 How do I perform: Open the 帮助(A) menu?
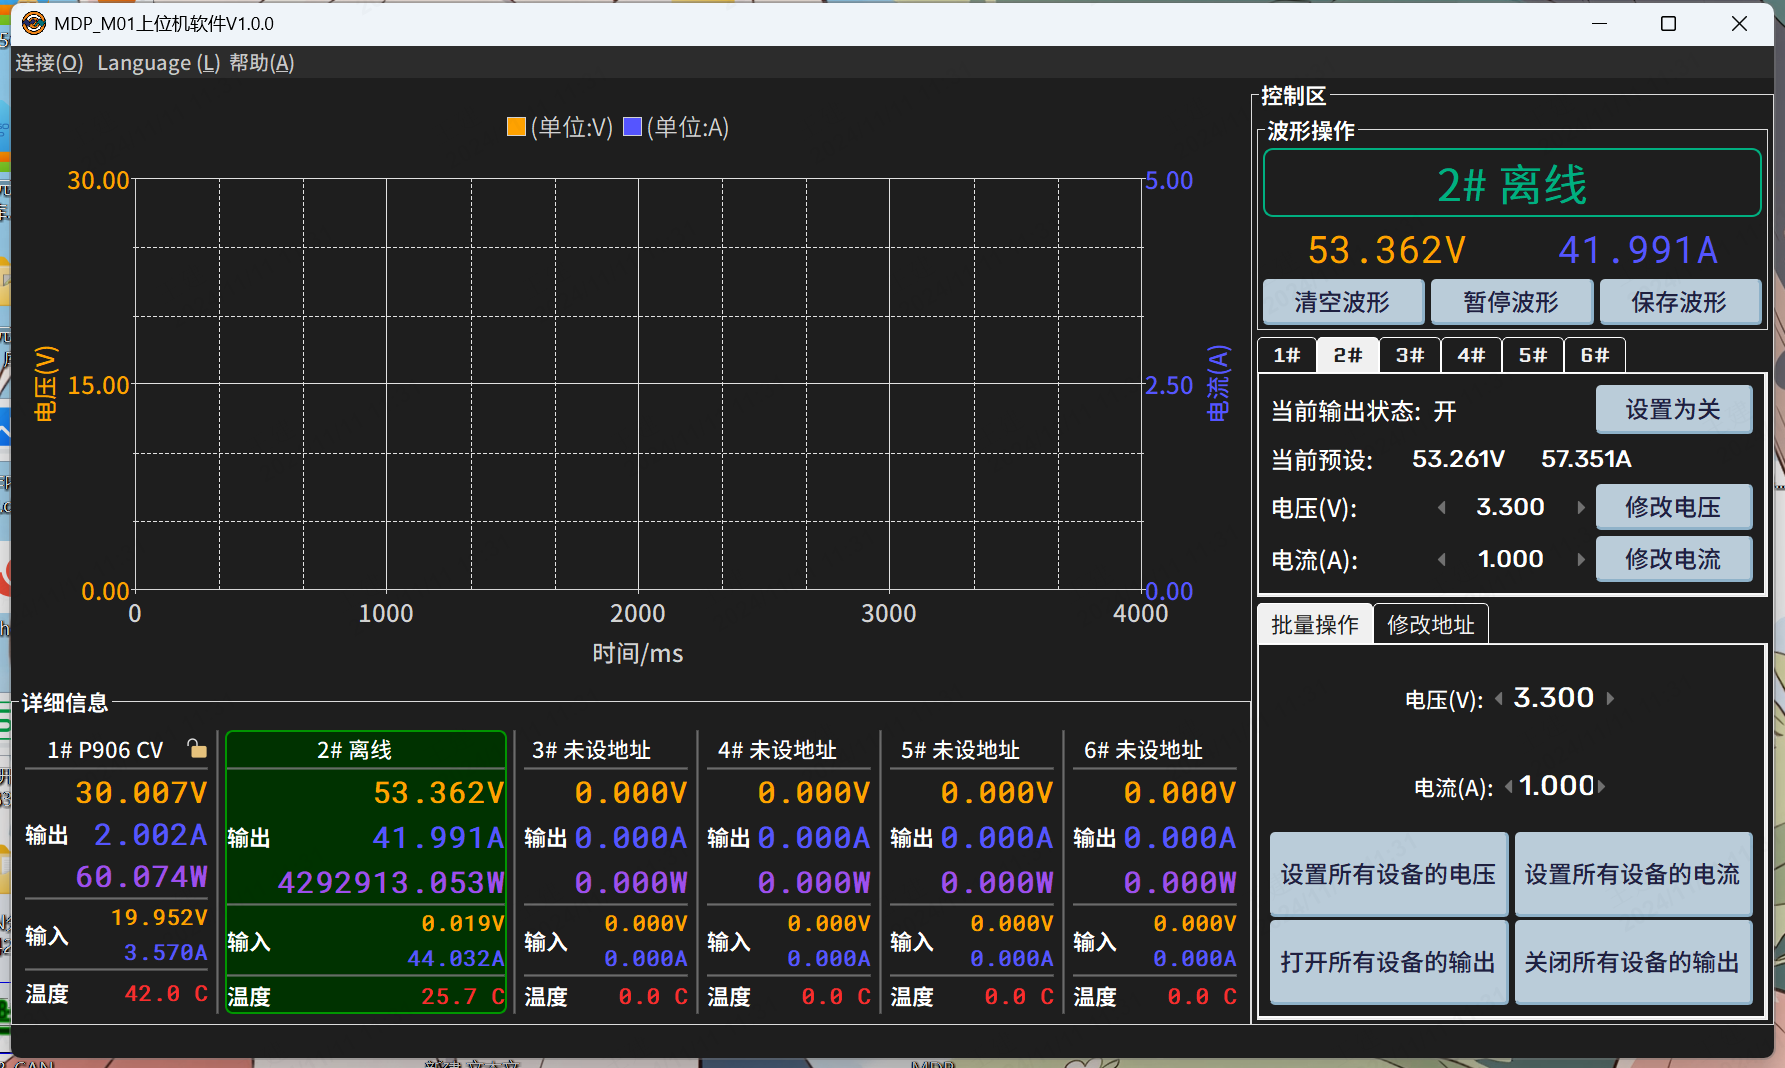click(x=262, y=63)
